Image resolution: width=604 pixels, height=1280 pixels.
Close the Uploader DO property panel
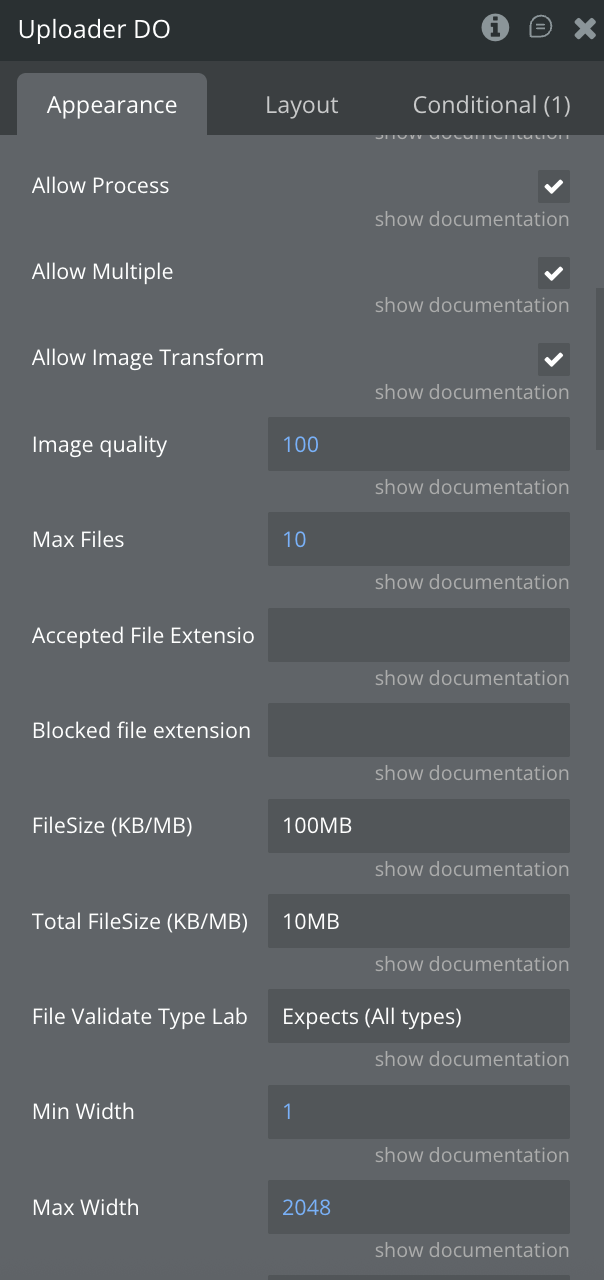point(585,29)
